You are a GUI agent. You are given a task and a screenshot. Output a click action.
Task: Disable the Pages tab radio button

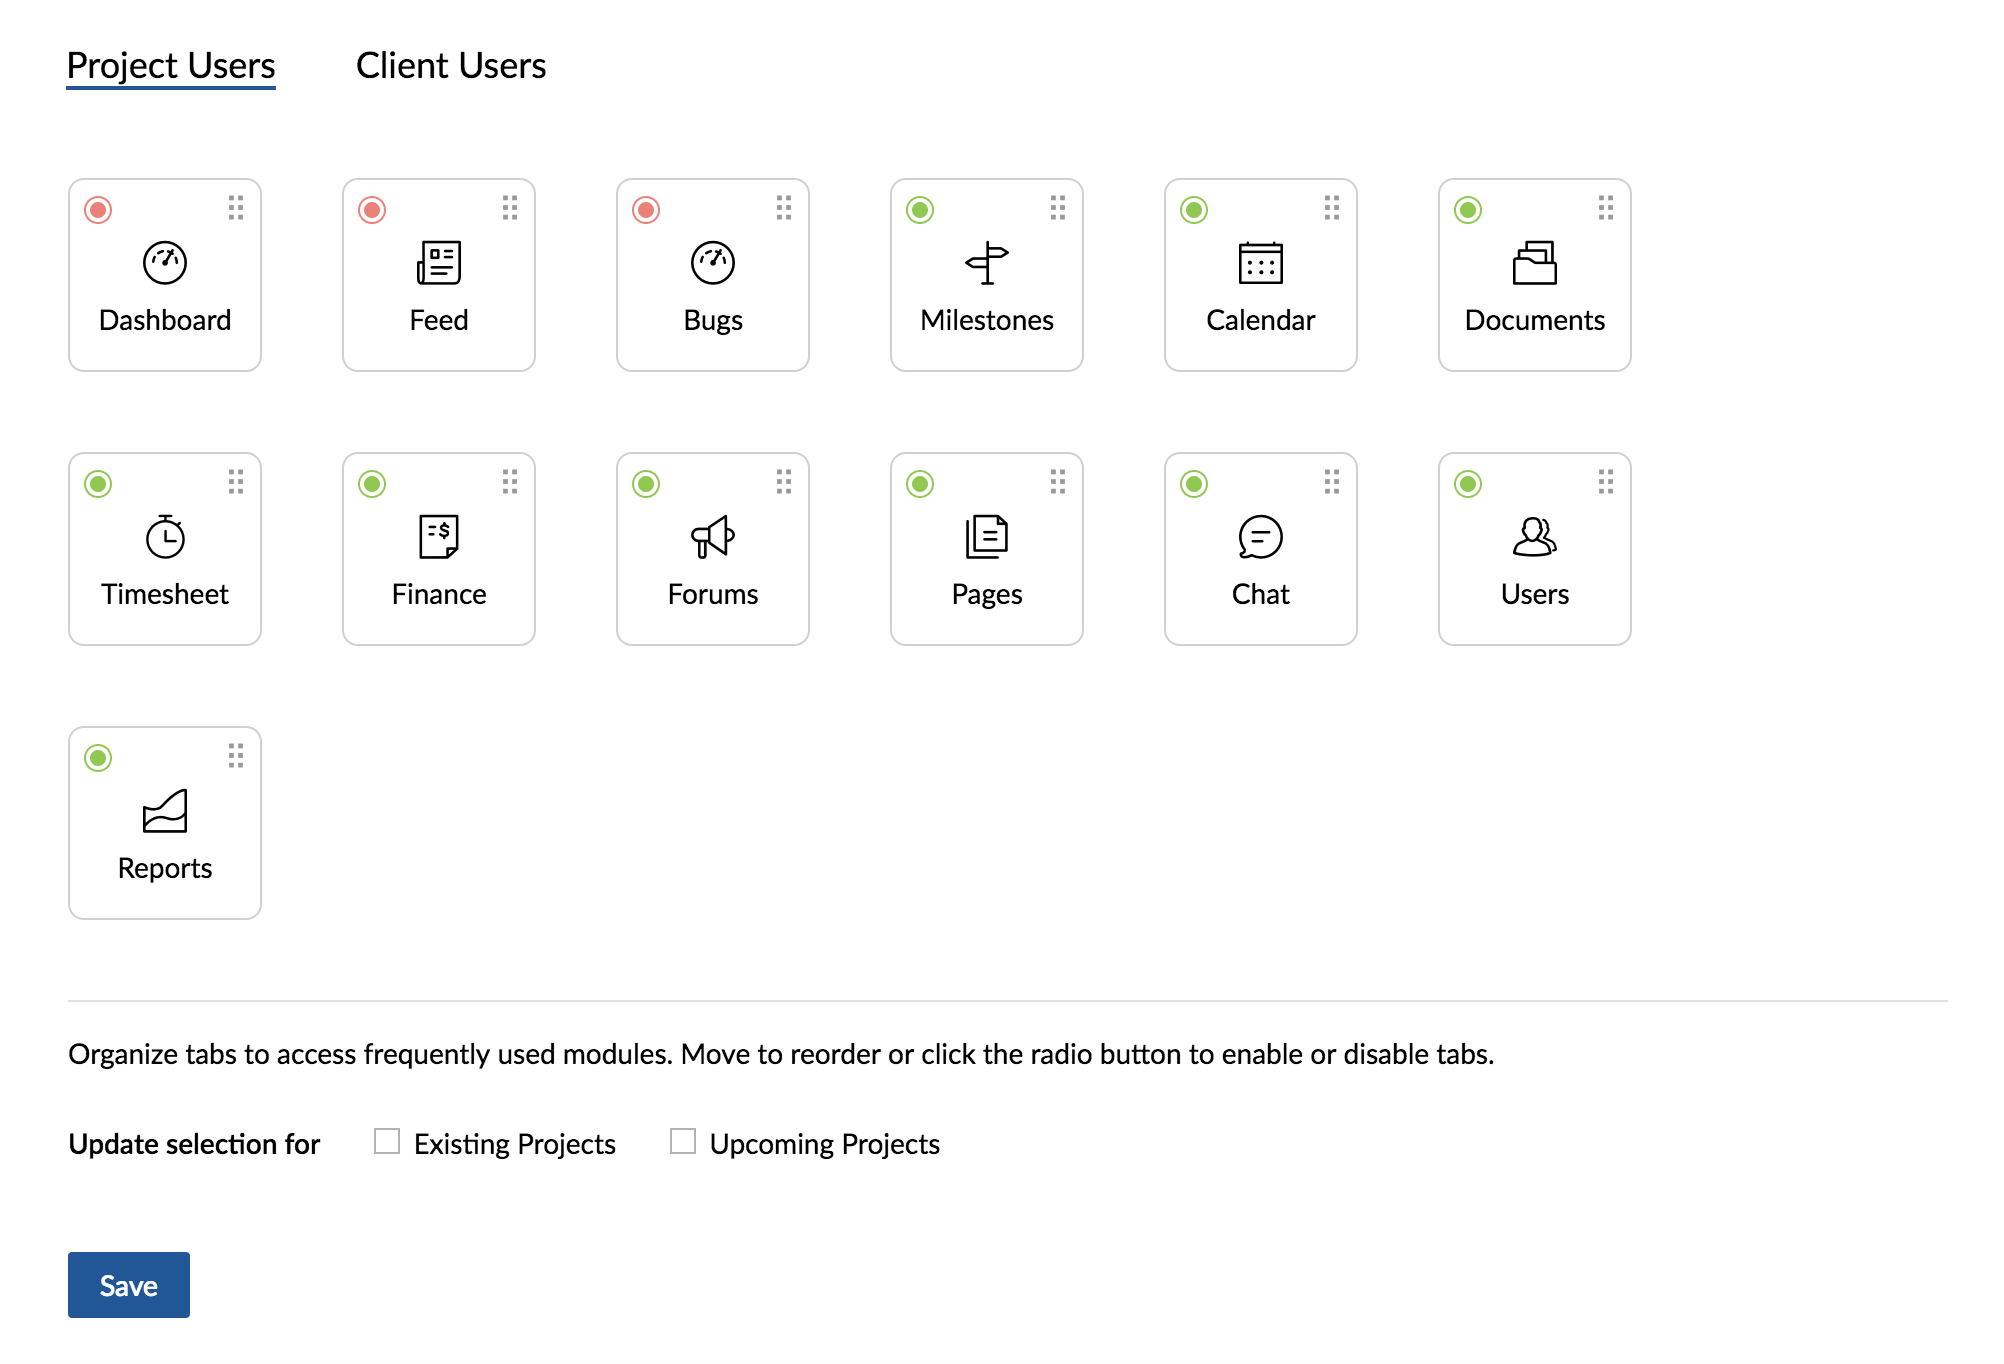[x=920, y=484]
